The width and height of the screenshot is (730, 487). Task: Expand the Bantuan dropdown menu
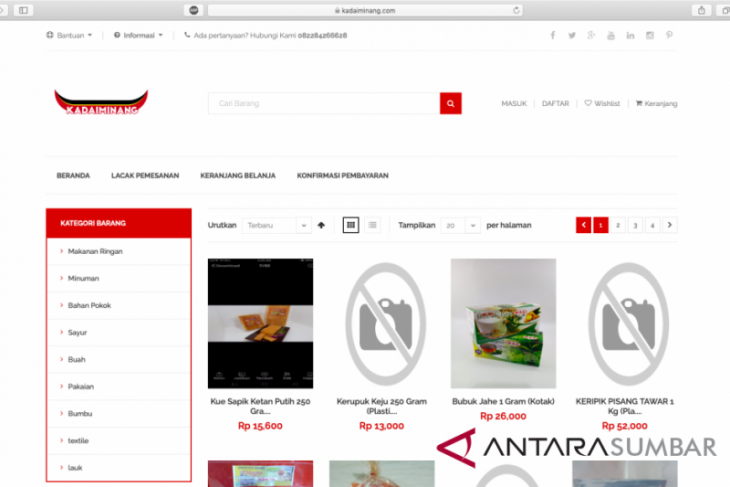[69, 35]
